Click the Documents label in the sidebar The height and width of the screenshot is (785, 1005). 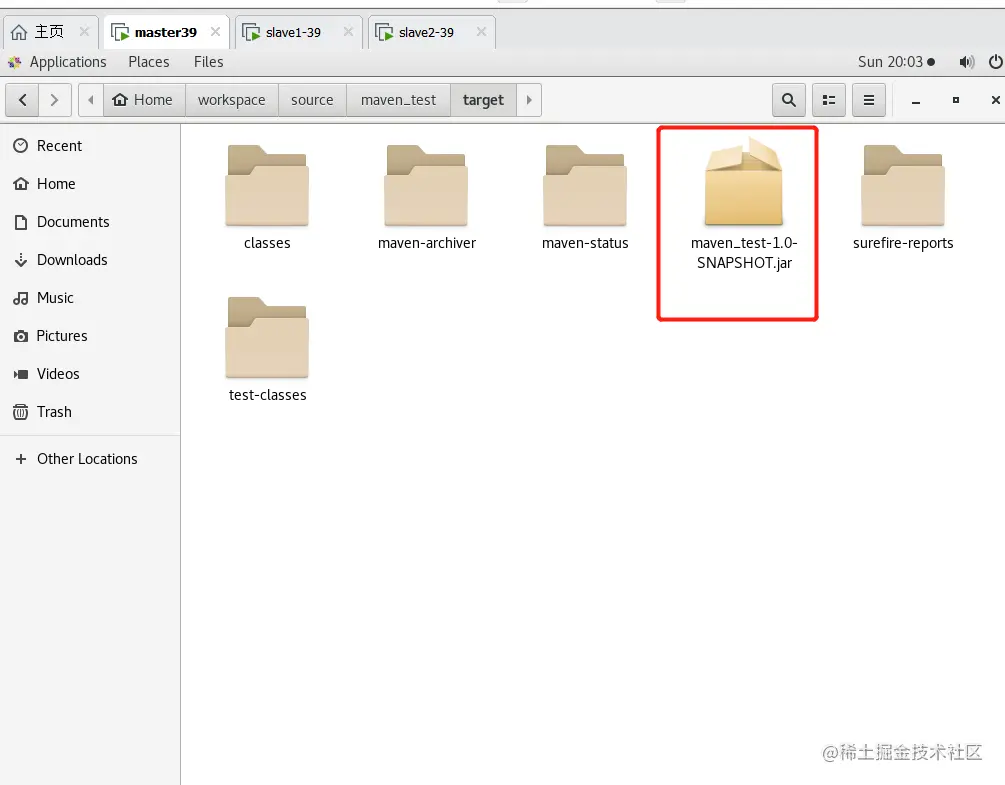pyautogui.click(x=73, y=222)
